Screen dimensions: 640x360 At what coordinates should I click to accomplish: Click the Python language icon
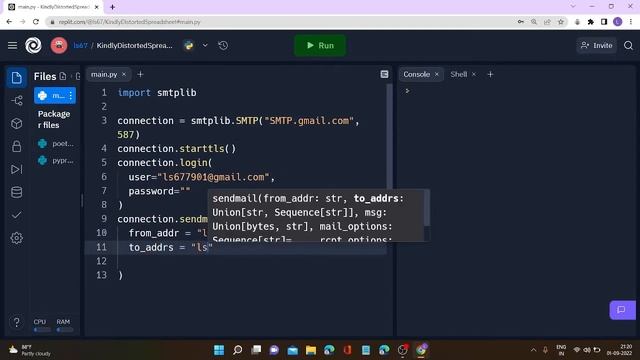[189, 45]
